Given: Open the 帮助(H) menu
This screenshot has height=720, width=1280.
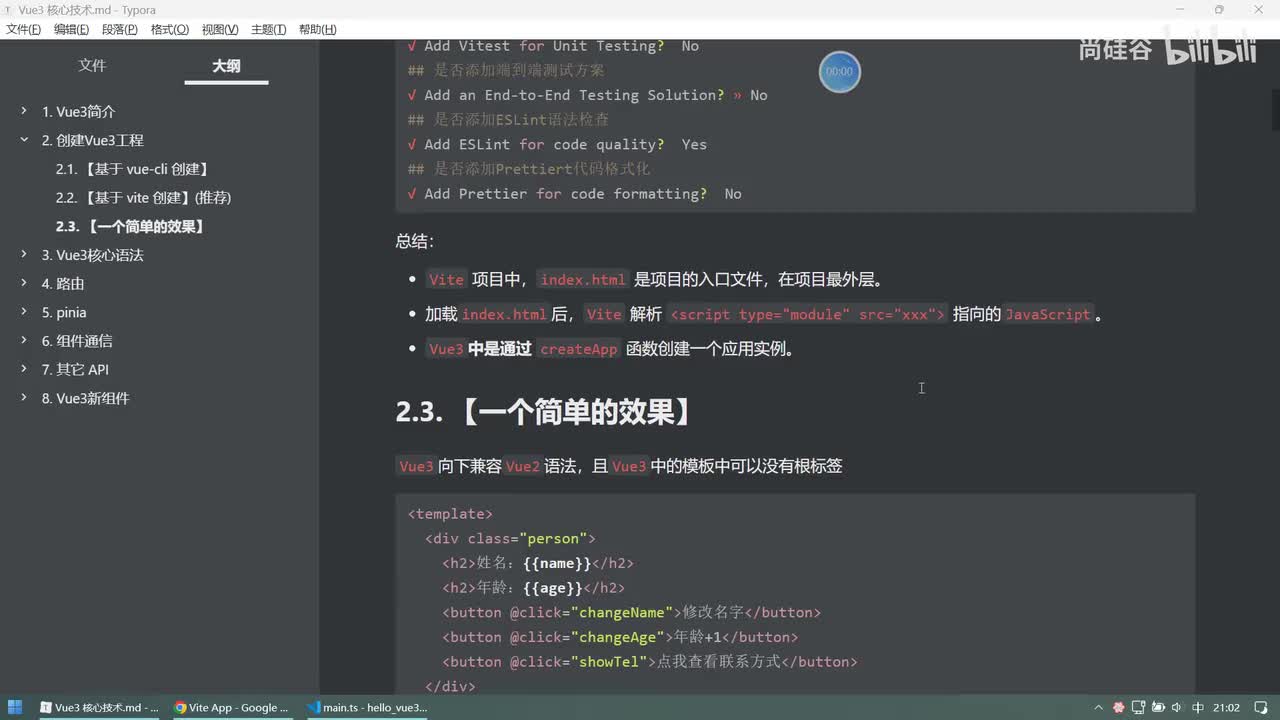Looking at the screenshot, I should (317, 29).
